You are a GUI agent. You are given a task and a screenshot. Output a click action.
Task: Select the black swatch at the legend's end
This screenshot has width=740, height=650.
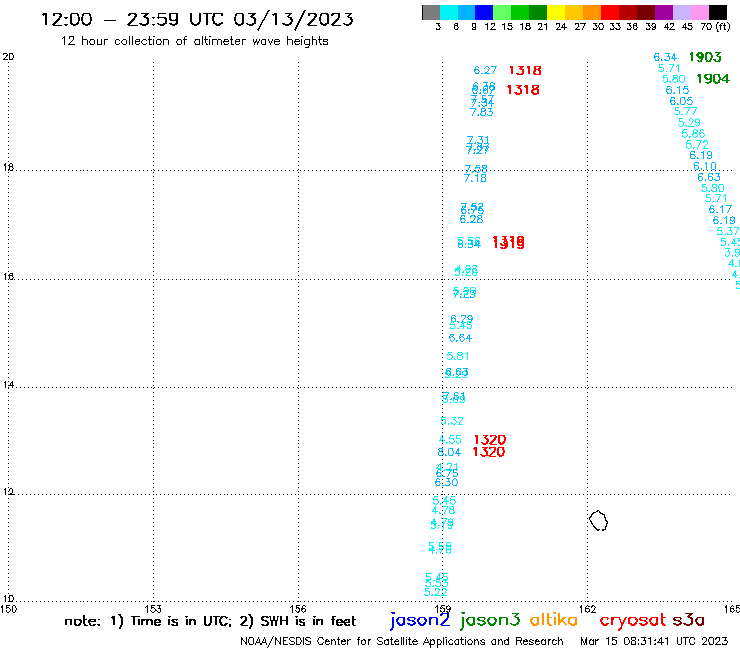point(717,12)
